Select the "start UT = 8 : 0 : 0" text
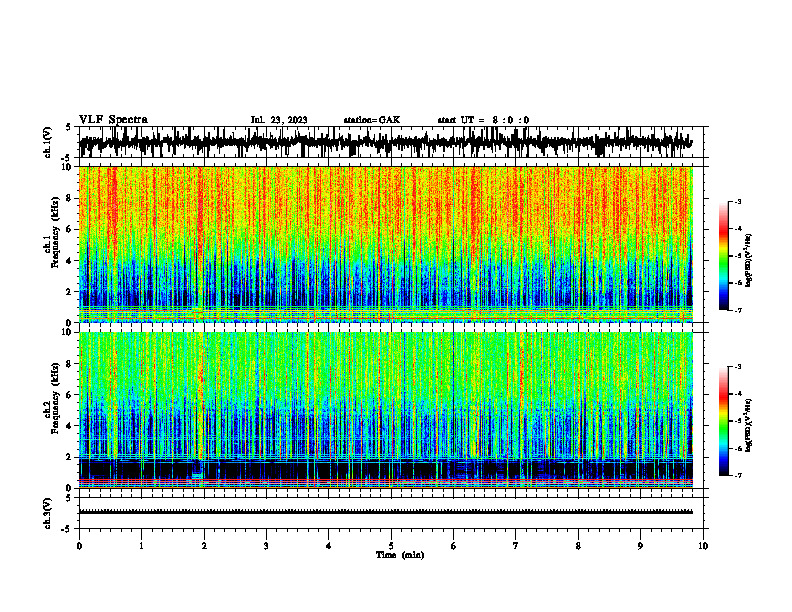 [483, 120]
